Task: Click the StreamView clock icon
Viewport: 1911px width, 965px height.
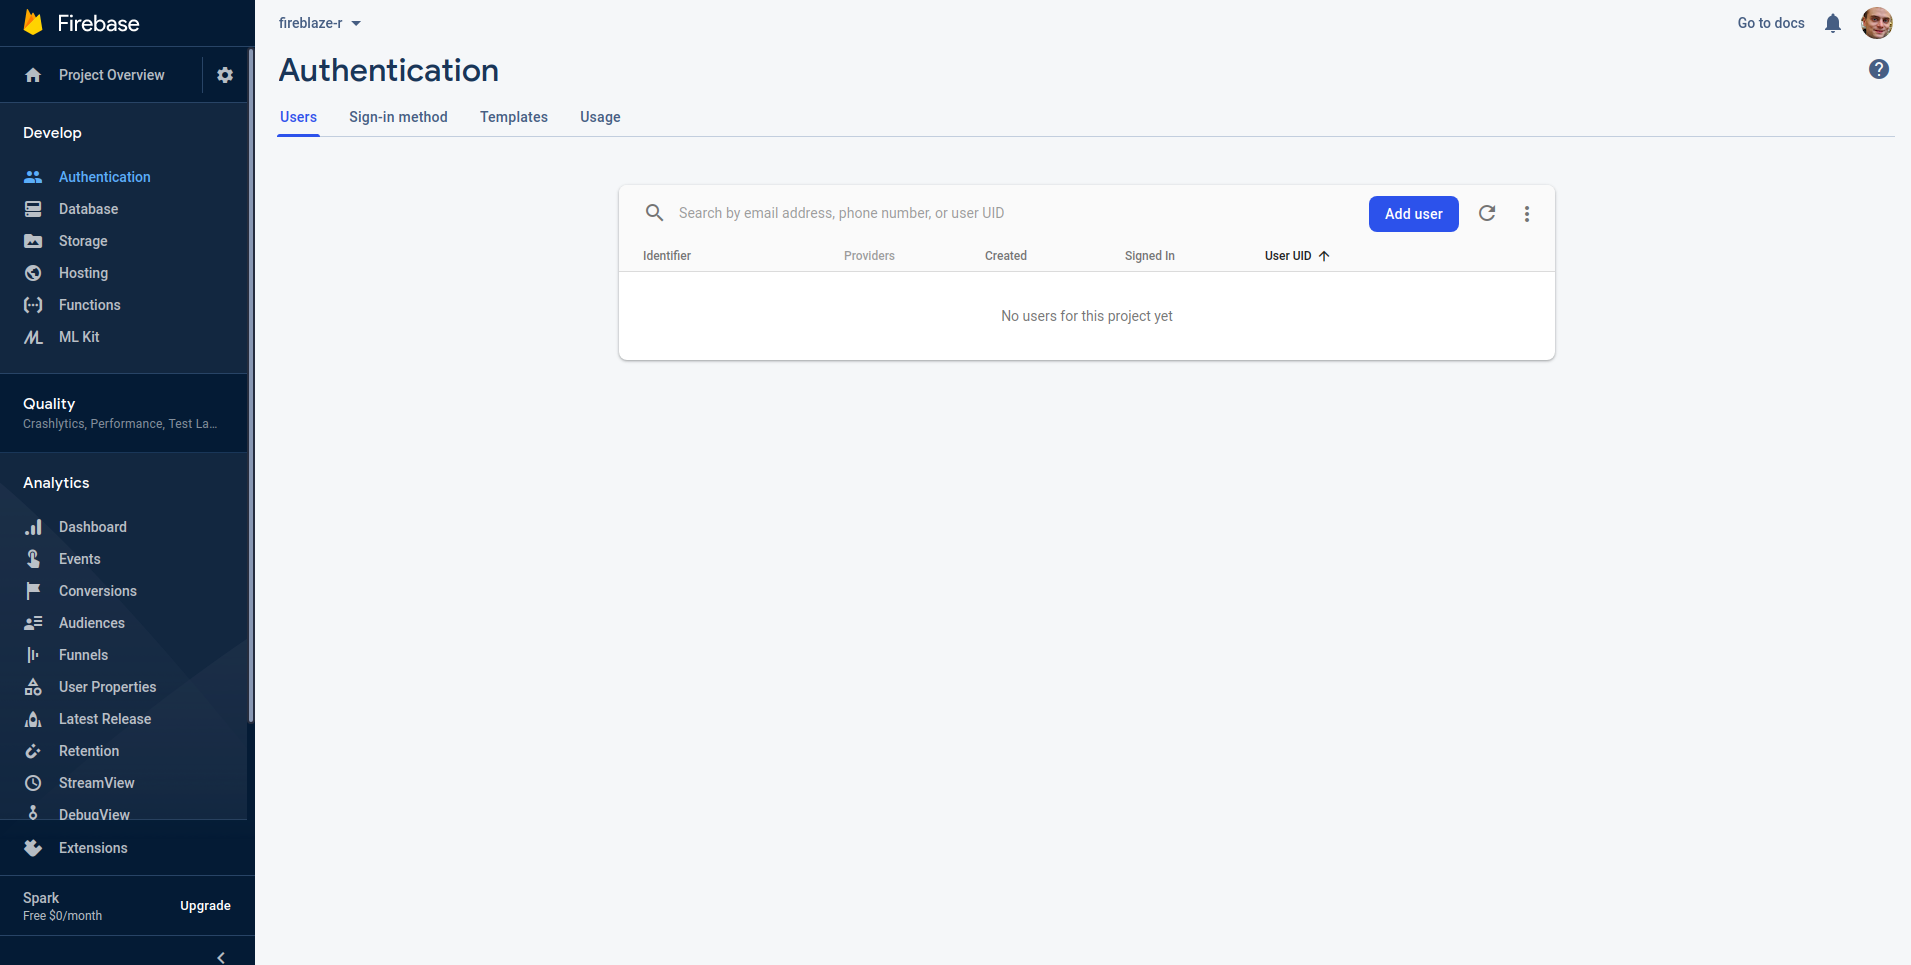Action: 33,783
